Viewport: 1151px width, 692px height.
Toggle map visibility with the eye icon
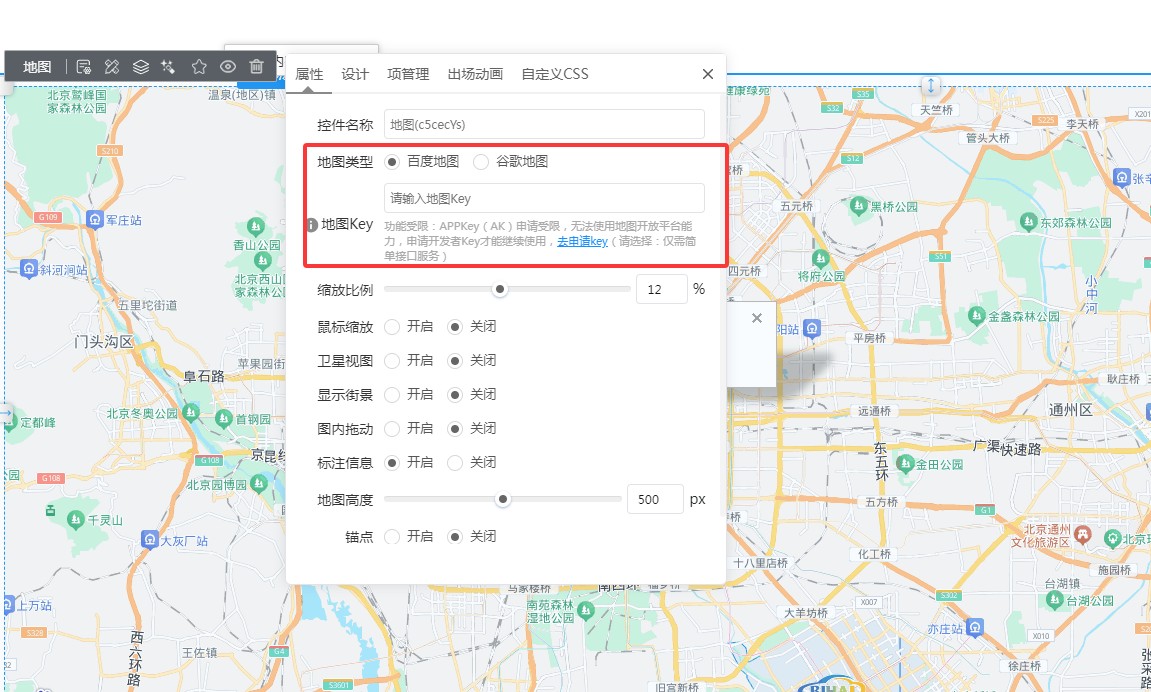[228, 67]
